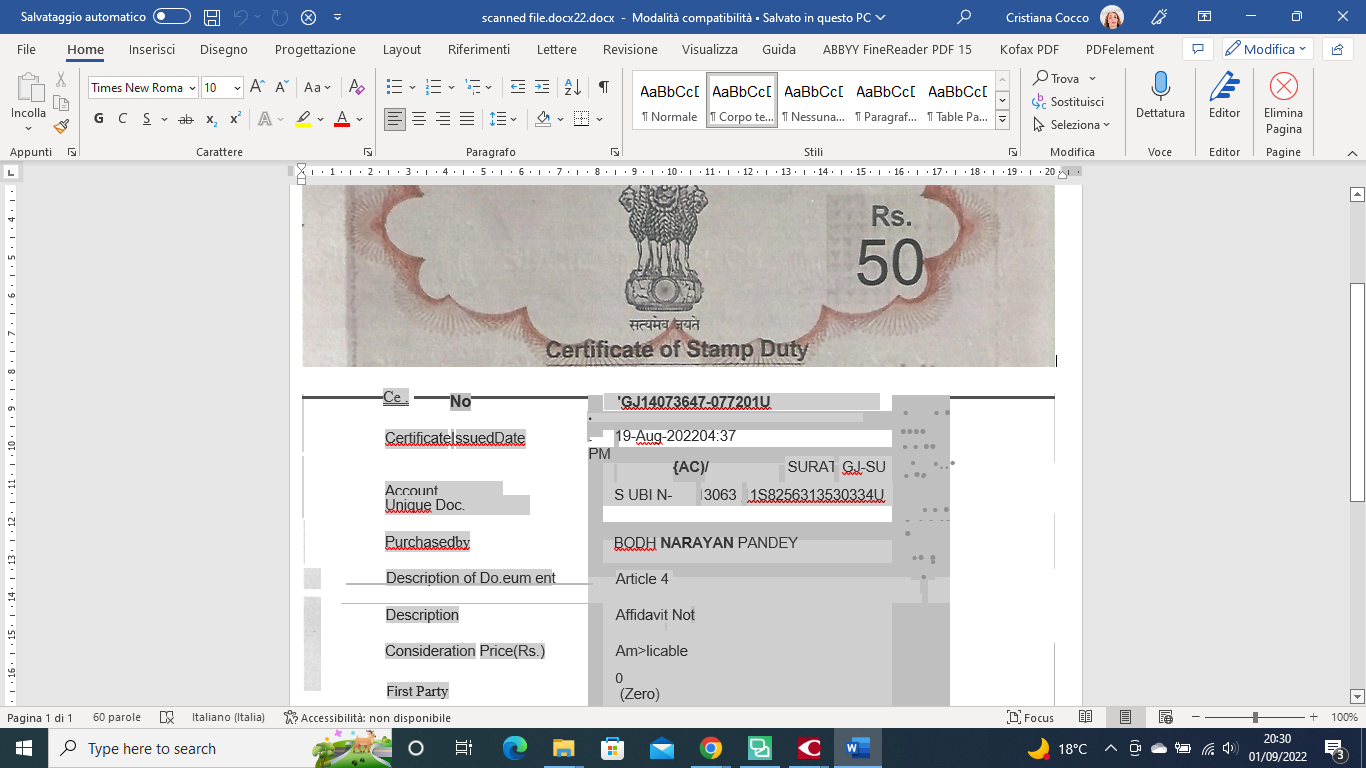Apply the Table Pa... style

click(x=957, y=101)
